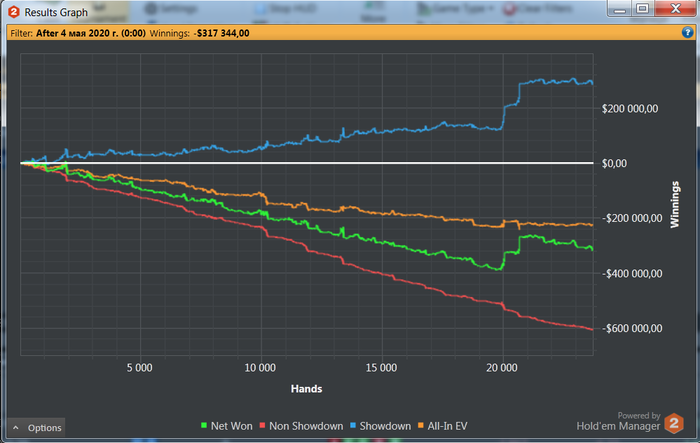Toggle the Net Won legend entry
The height and width of the screenshot is (443, 700).
tap(227, 426)
